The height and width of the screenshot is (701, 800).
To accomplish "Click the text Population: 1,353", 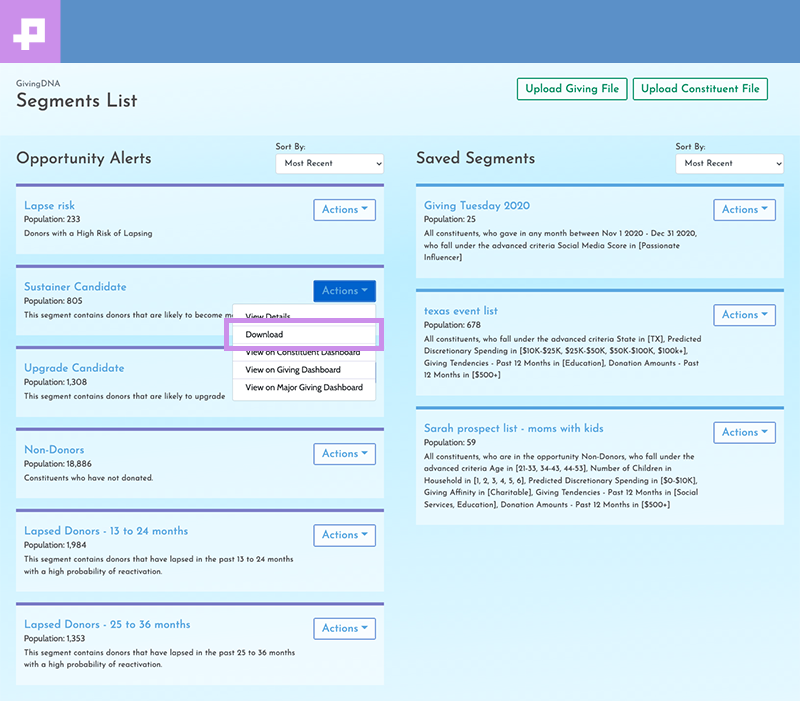I will [55, 638].
